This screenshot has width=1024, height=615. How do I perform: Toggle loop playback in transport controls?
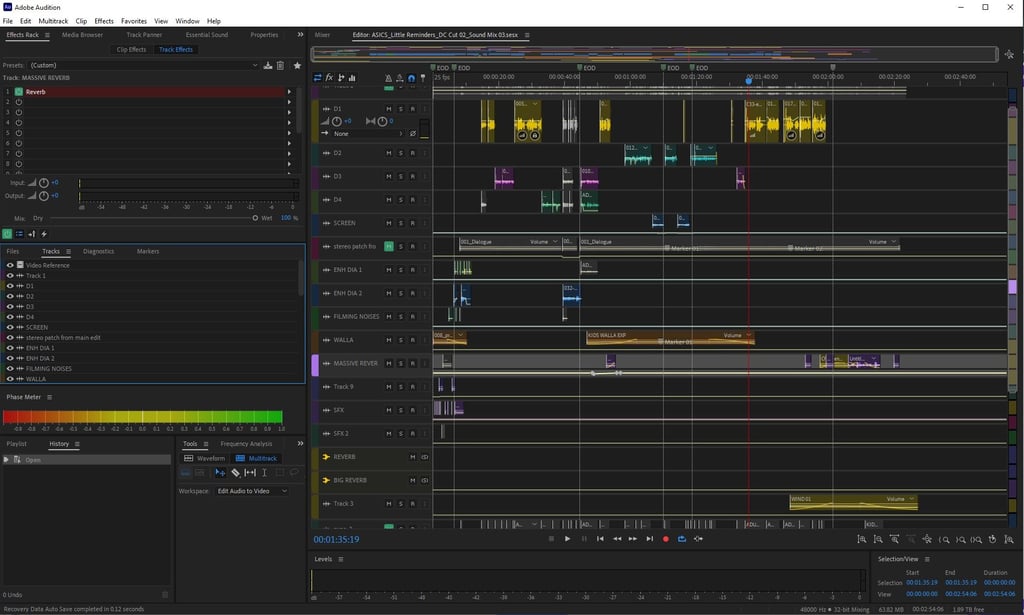coord(682,539)
